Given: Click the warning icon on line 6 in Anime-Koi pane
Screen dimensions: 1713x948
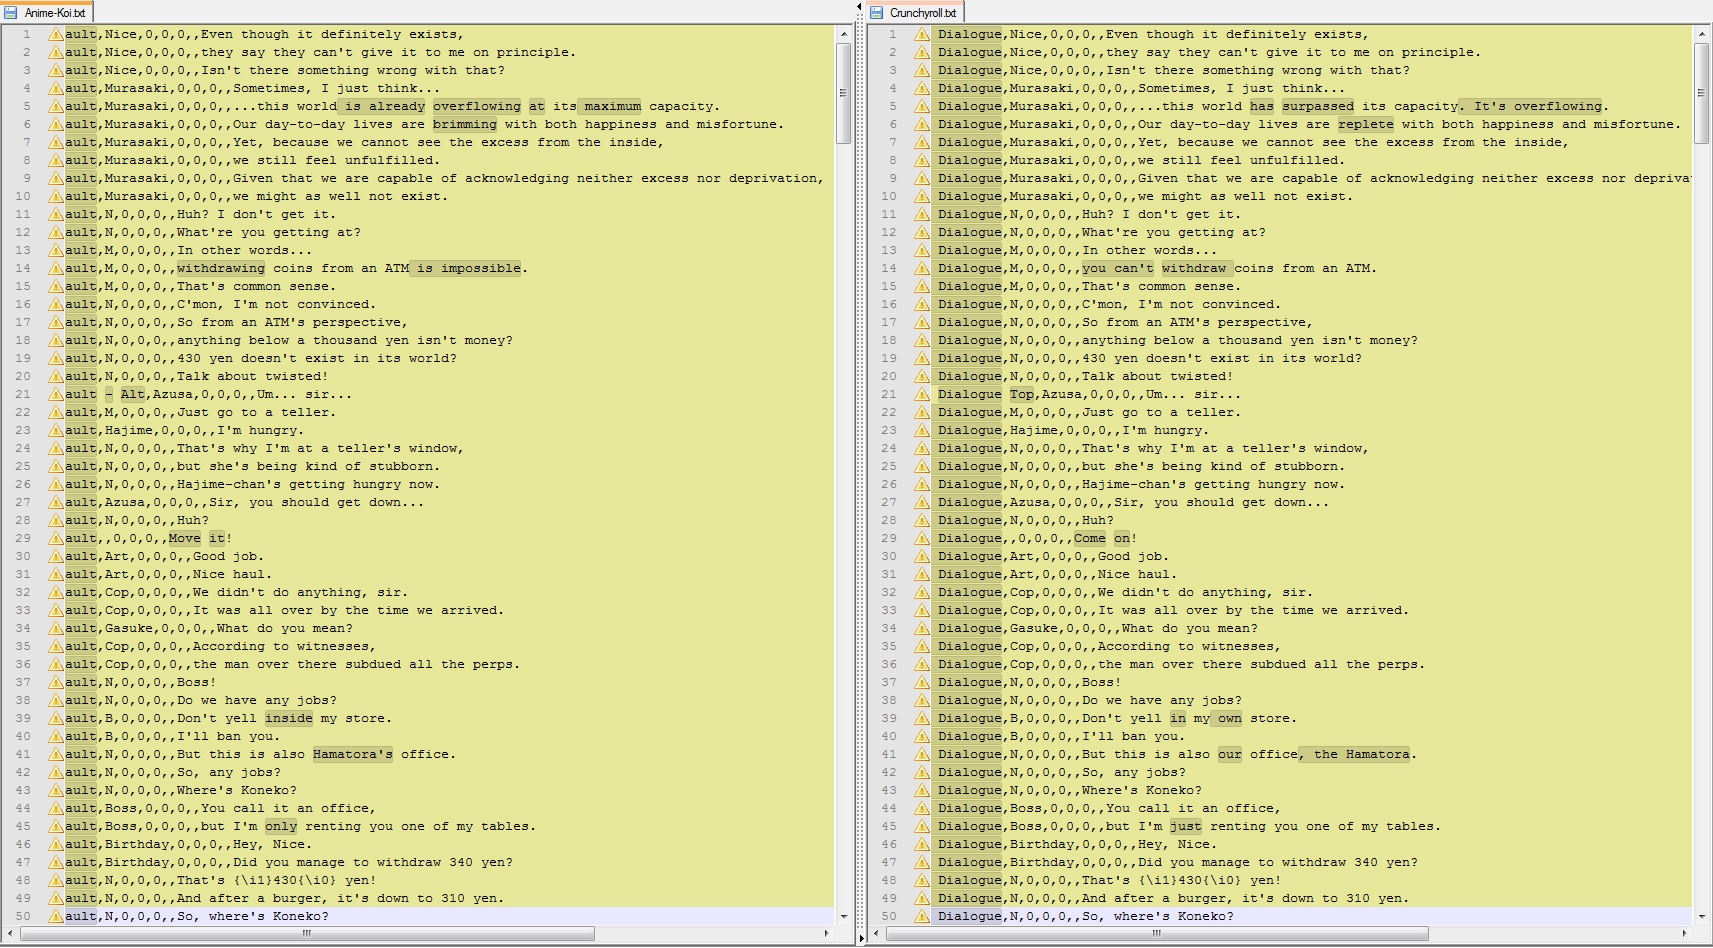Looking at the screenshot, I should pyautogui.click(x=56, y=124).
